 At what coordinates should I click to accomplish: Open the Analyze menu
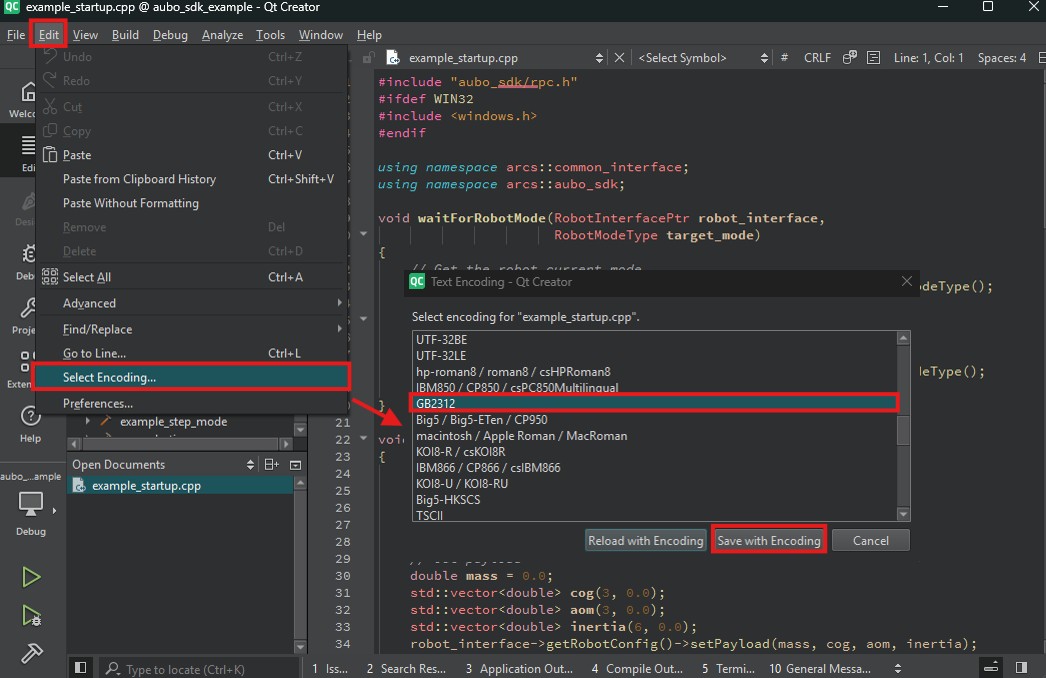(x=222, y=35)
